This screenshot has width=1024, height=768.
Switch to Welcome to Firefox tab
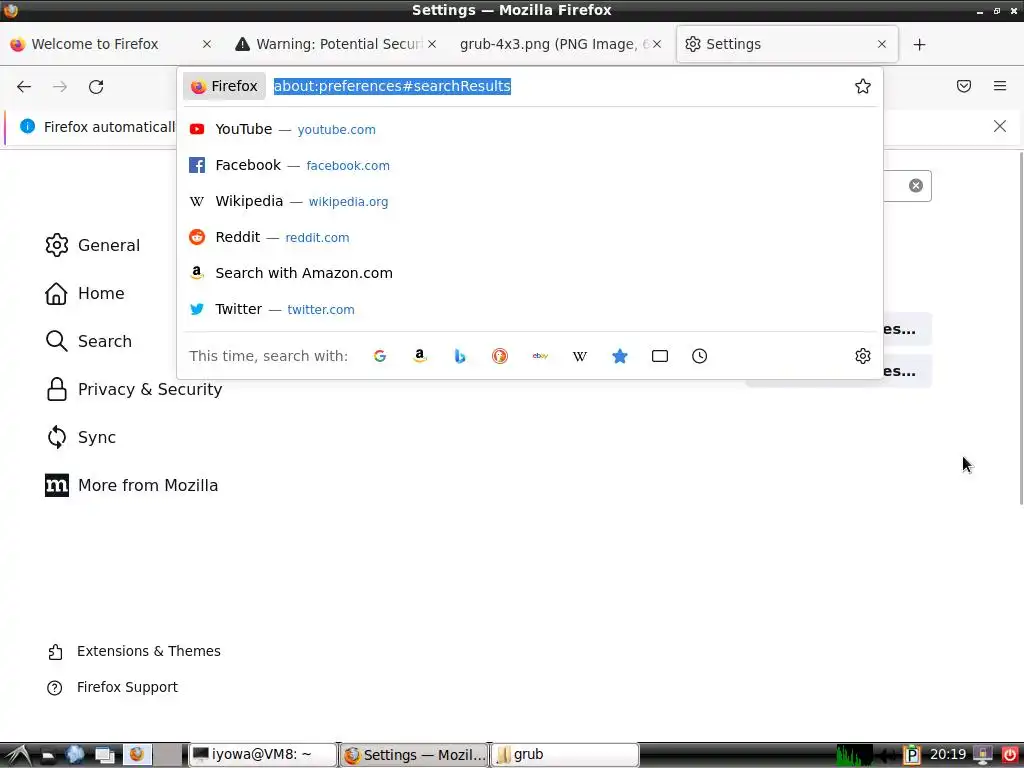click(110, 44)
